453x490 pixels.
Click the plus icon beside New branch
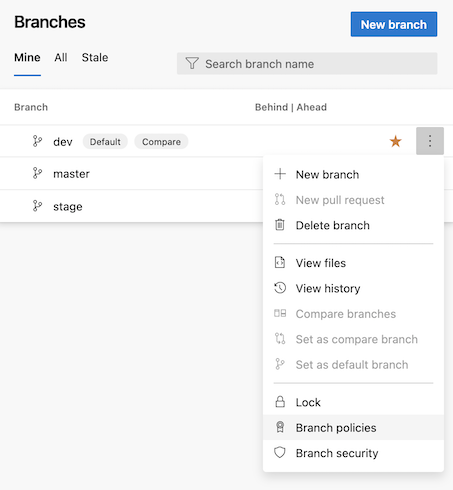280,174
